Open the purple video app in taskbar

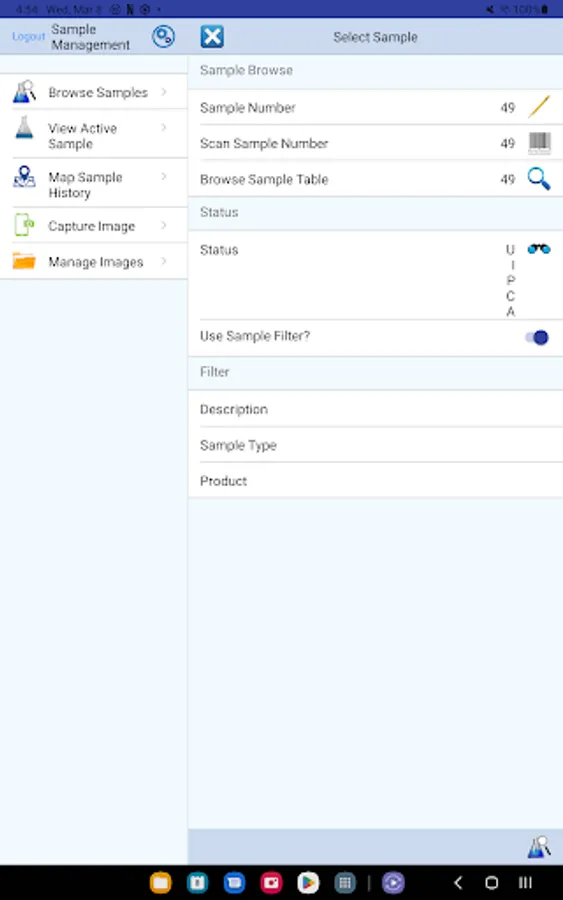[393, 883]
